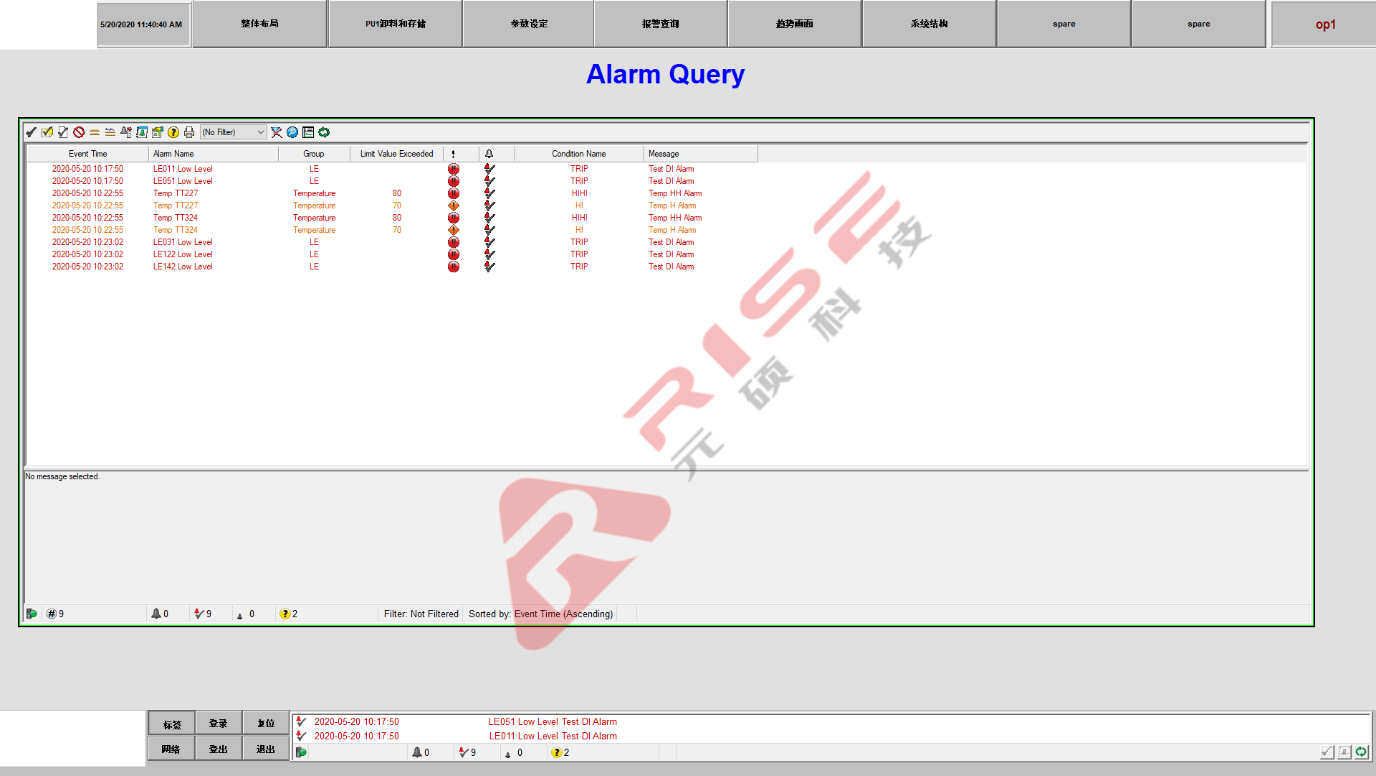Click the Condition Name column header
Image resolution: width=1376 pixels, height=776 pixels.
(x=579, y=154)
